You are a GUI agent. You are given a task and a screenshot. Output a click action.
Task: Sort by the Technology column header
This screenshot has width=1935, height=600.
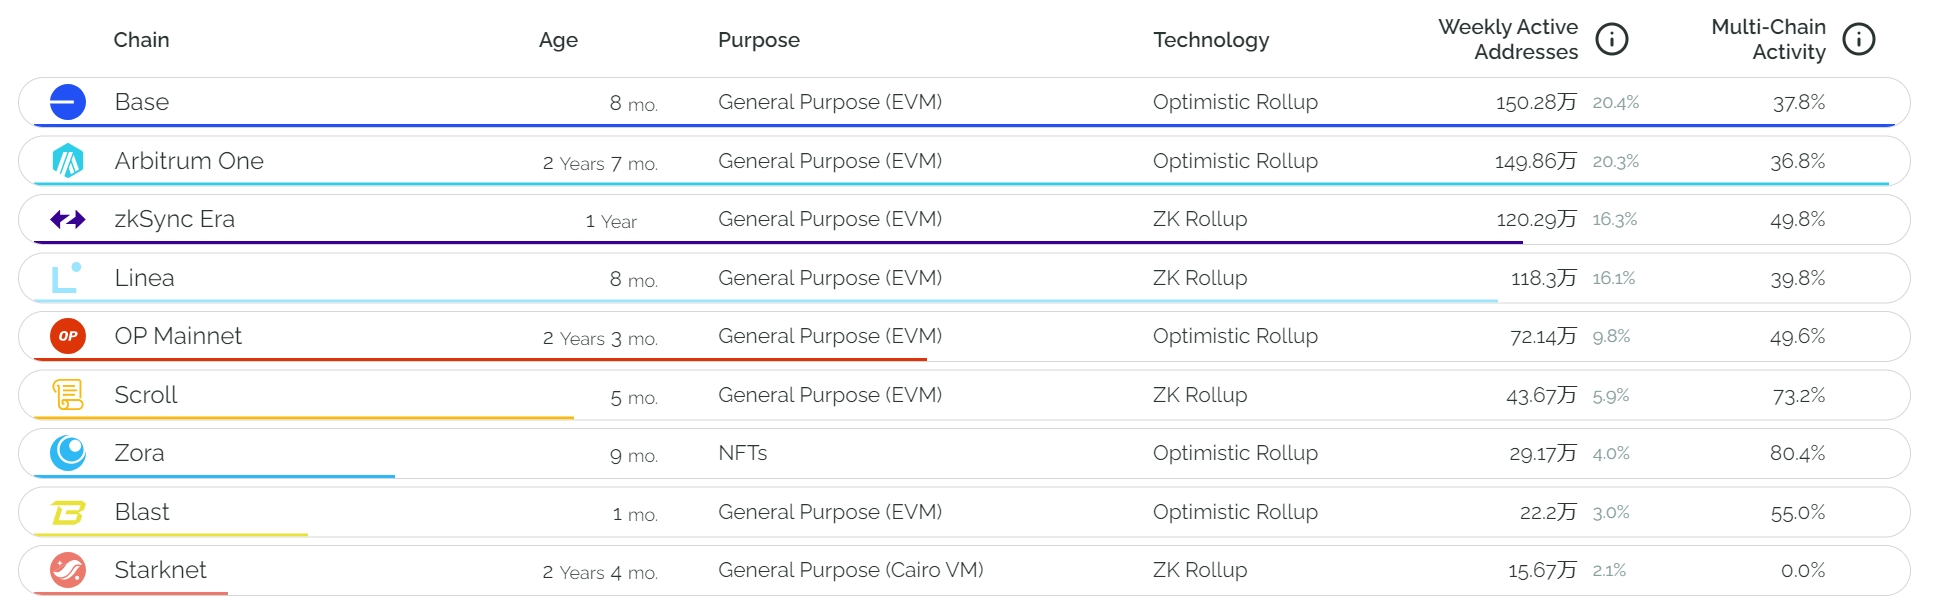point(1211,40)
